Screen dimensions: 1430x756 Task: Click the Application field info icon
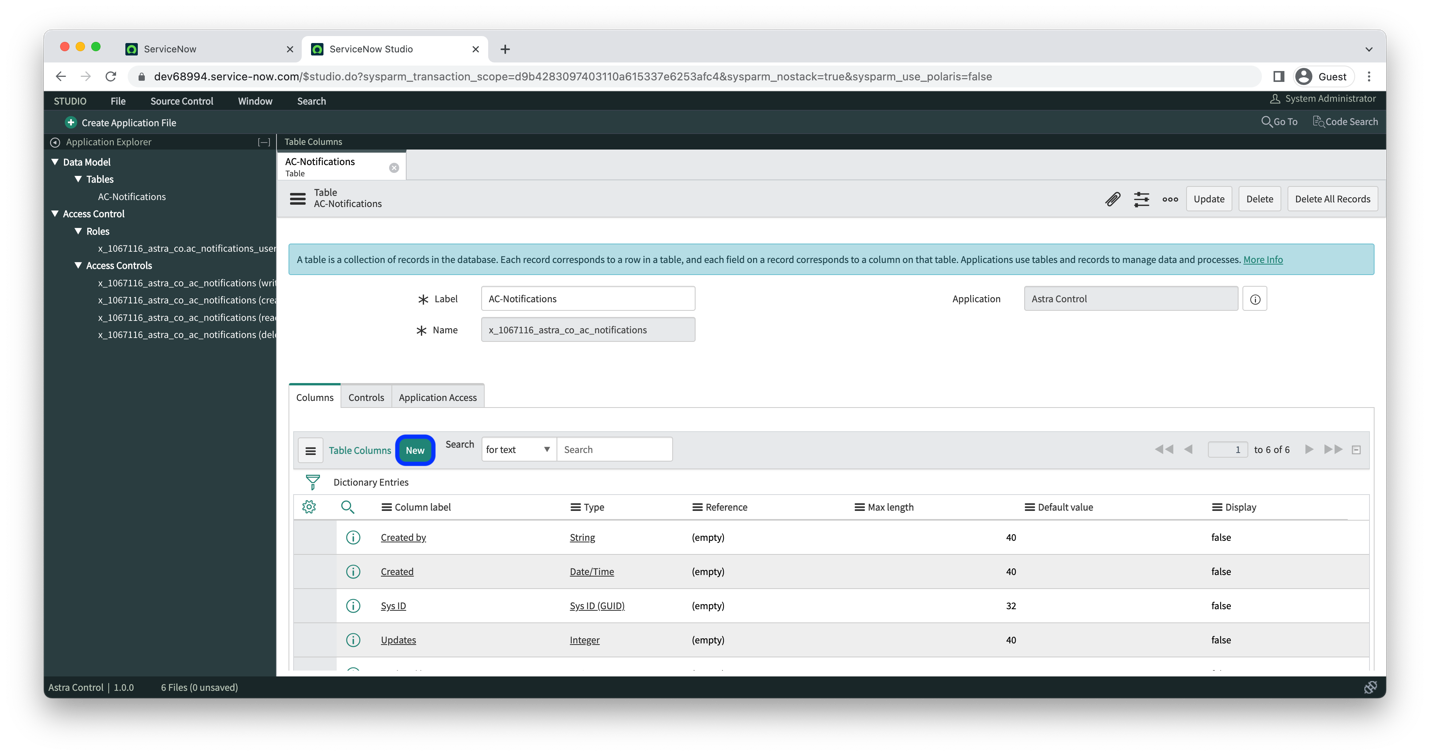[x=1254, y=299]
